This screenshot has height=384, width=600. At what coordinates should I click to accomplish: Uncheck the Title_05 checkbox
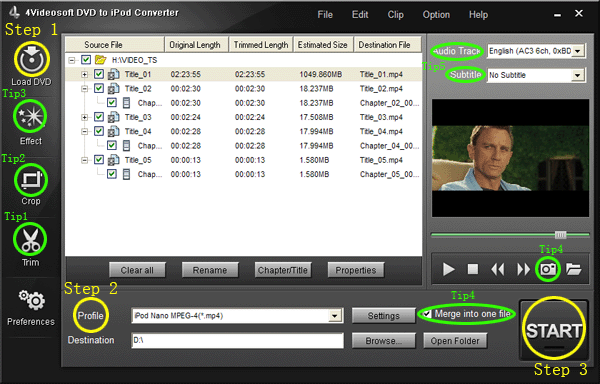tap(99, 160)
